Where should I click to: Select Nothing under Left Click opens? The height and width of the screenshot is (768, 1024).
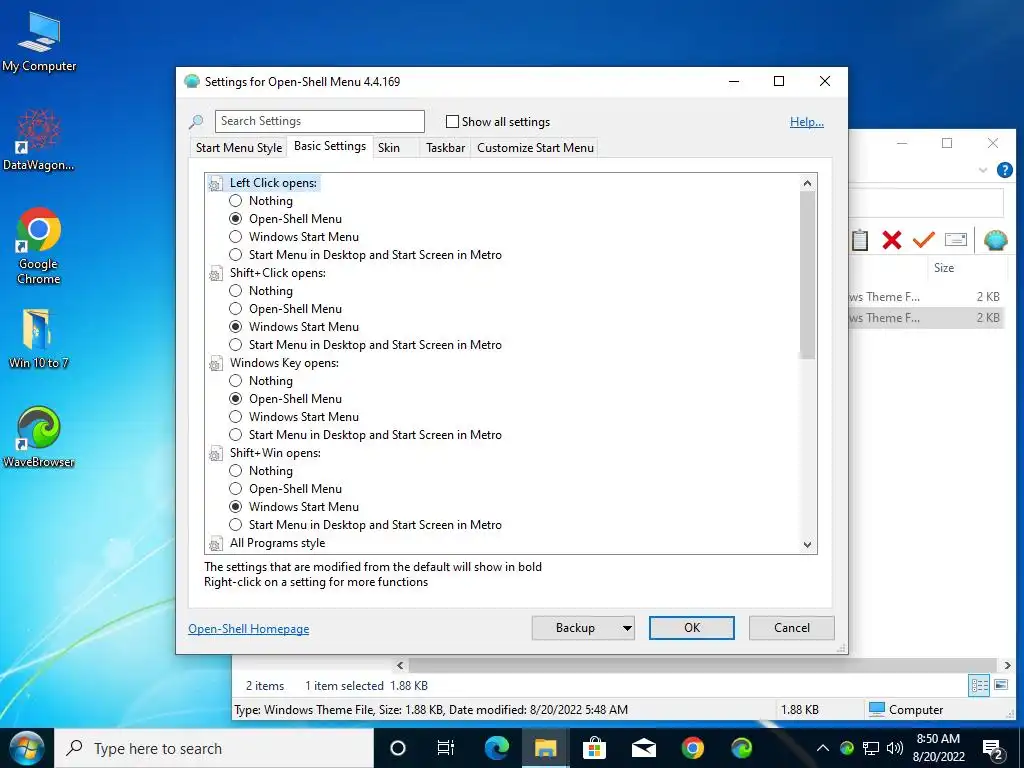[236, 201]
